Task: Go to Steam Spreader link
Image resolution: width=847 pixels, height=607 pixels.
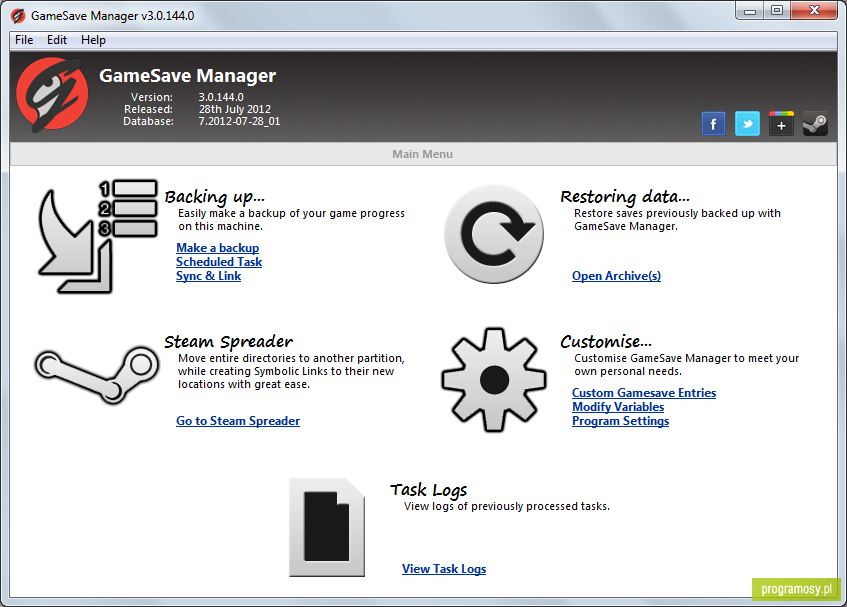Action: coord(238,421)
